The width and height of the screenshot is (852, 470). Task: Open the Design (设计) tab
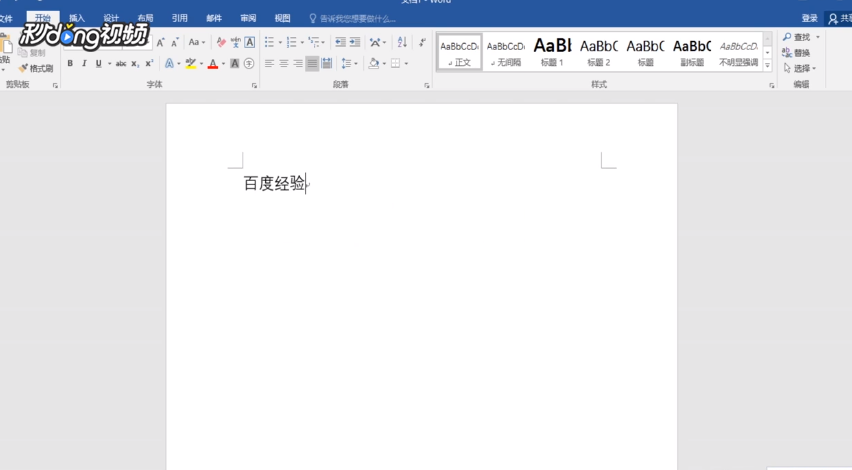(x=111, y=18)
